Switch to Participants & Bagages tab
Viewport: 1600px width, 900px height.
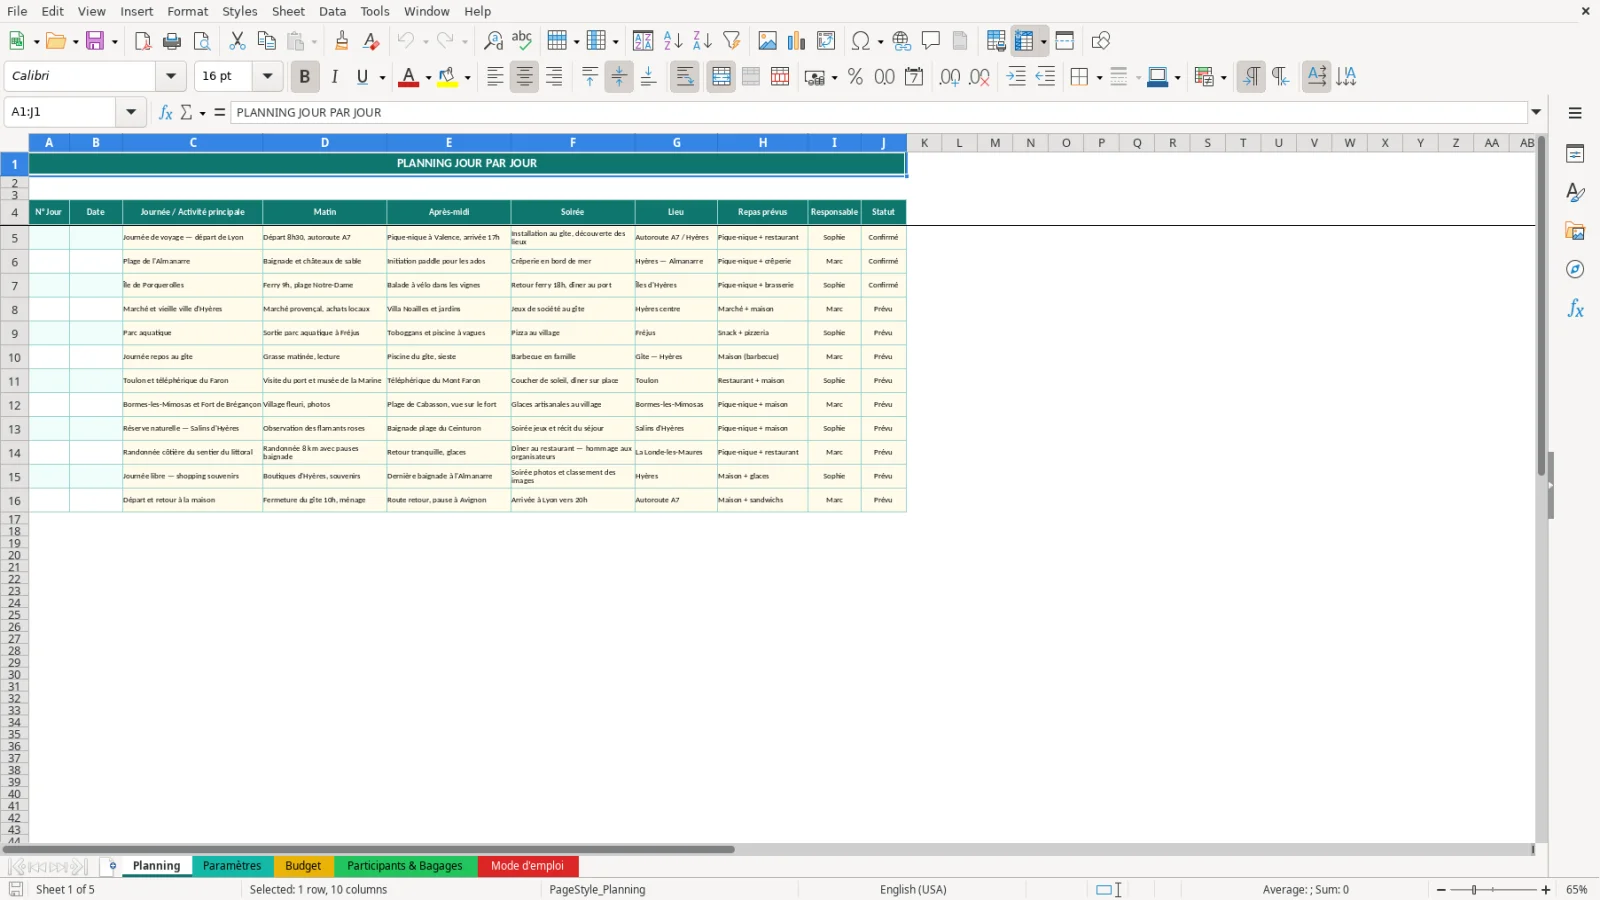point(405,866)
